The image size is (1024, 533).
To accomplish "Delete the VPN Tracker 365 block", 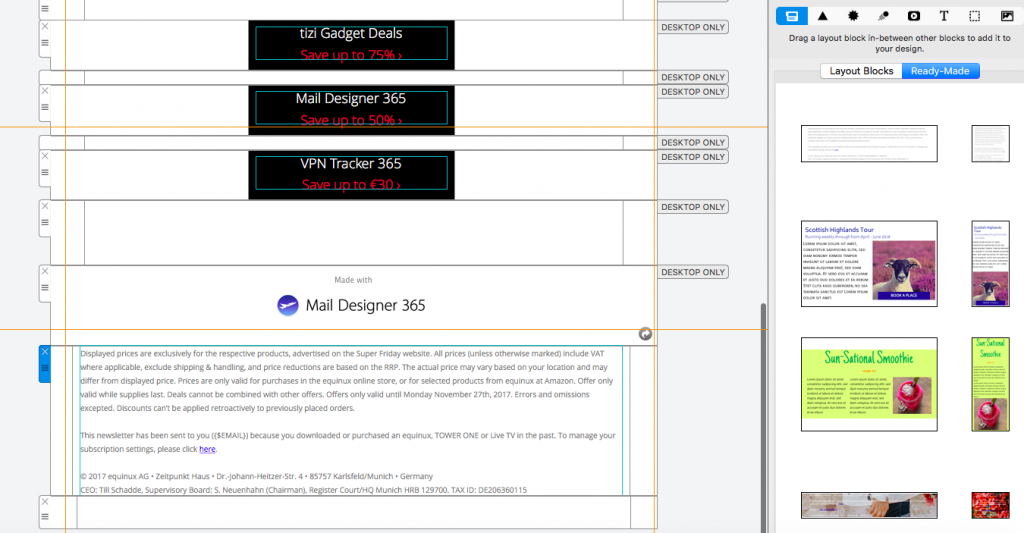I will click(45, 156).
